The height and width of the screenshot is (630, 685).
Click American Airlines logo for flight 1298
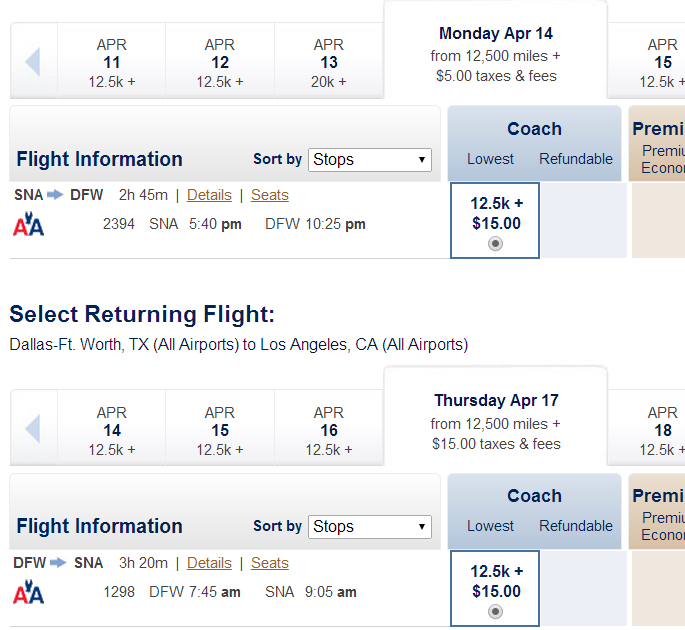coord(28,592)
